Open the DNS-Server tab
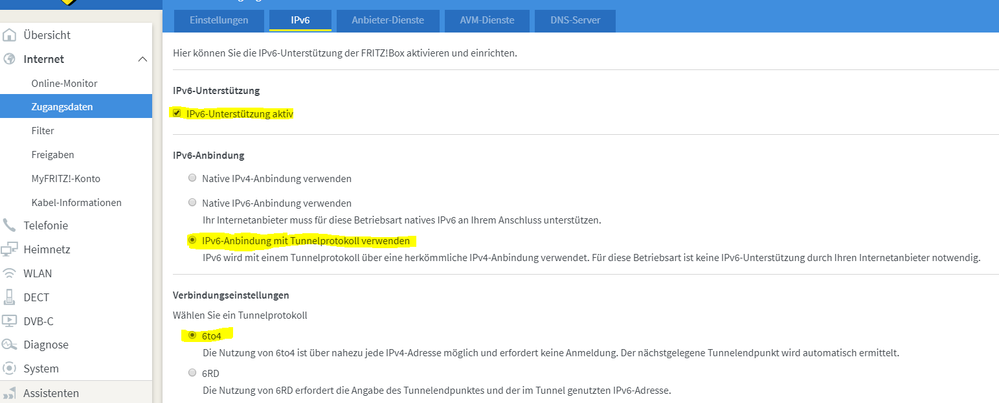This screenshot has width=999, height=403. point(575,20)
